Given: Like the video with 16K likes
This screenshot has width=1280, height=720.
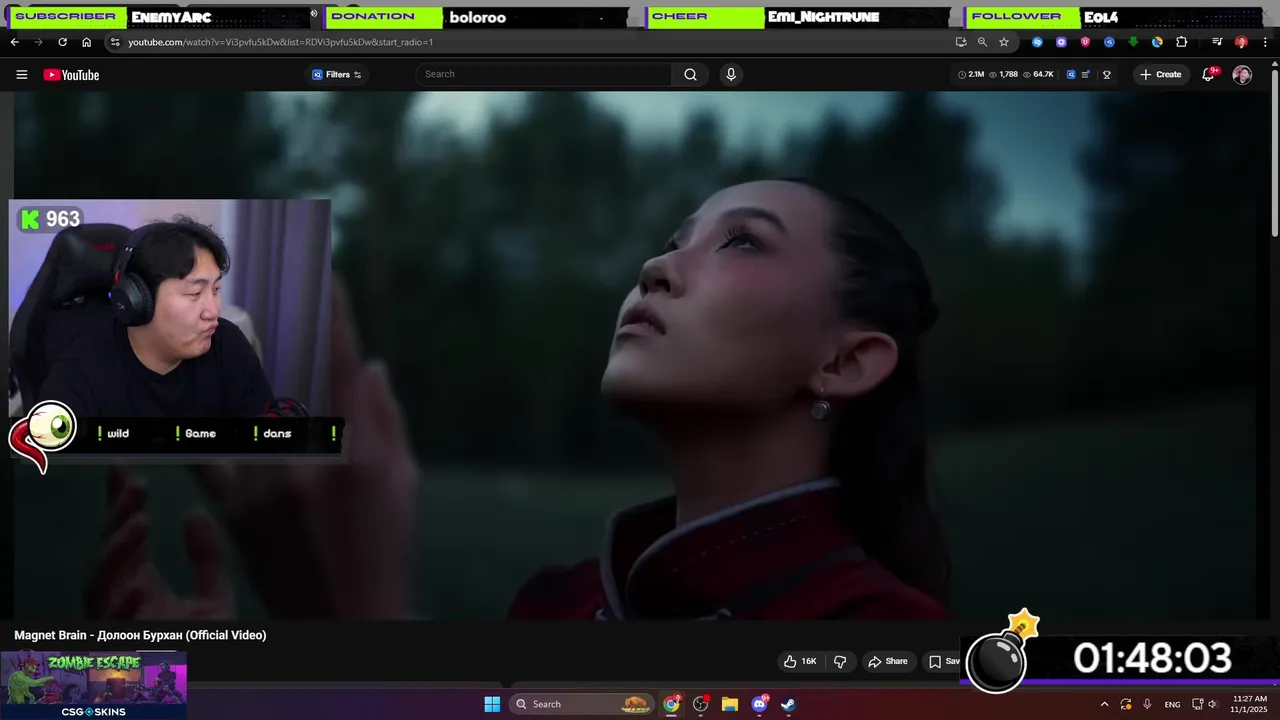Looking at the screenshot, I should [800, 661].
